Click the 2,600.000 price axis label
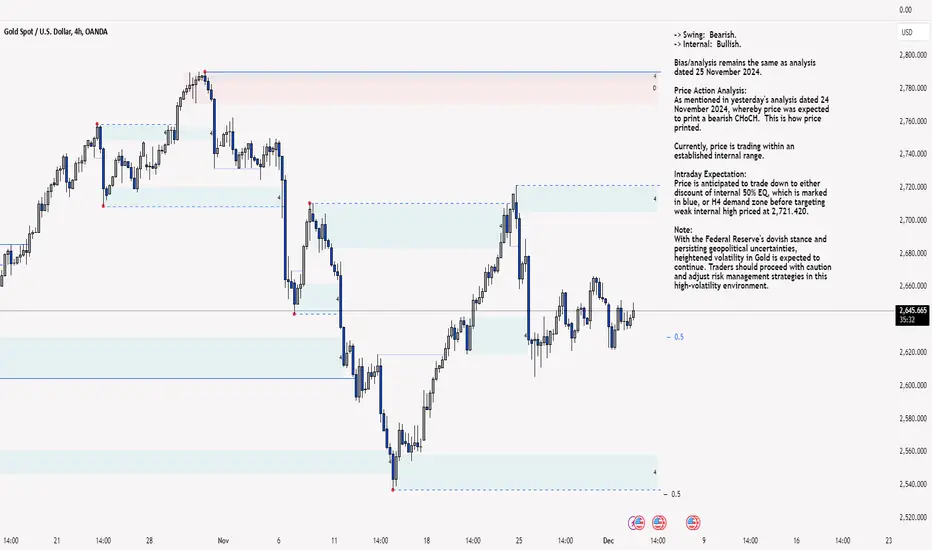This screenshot has height=550, width=932. [x=912, y=385]
